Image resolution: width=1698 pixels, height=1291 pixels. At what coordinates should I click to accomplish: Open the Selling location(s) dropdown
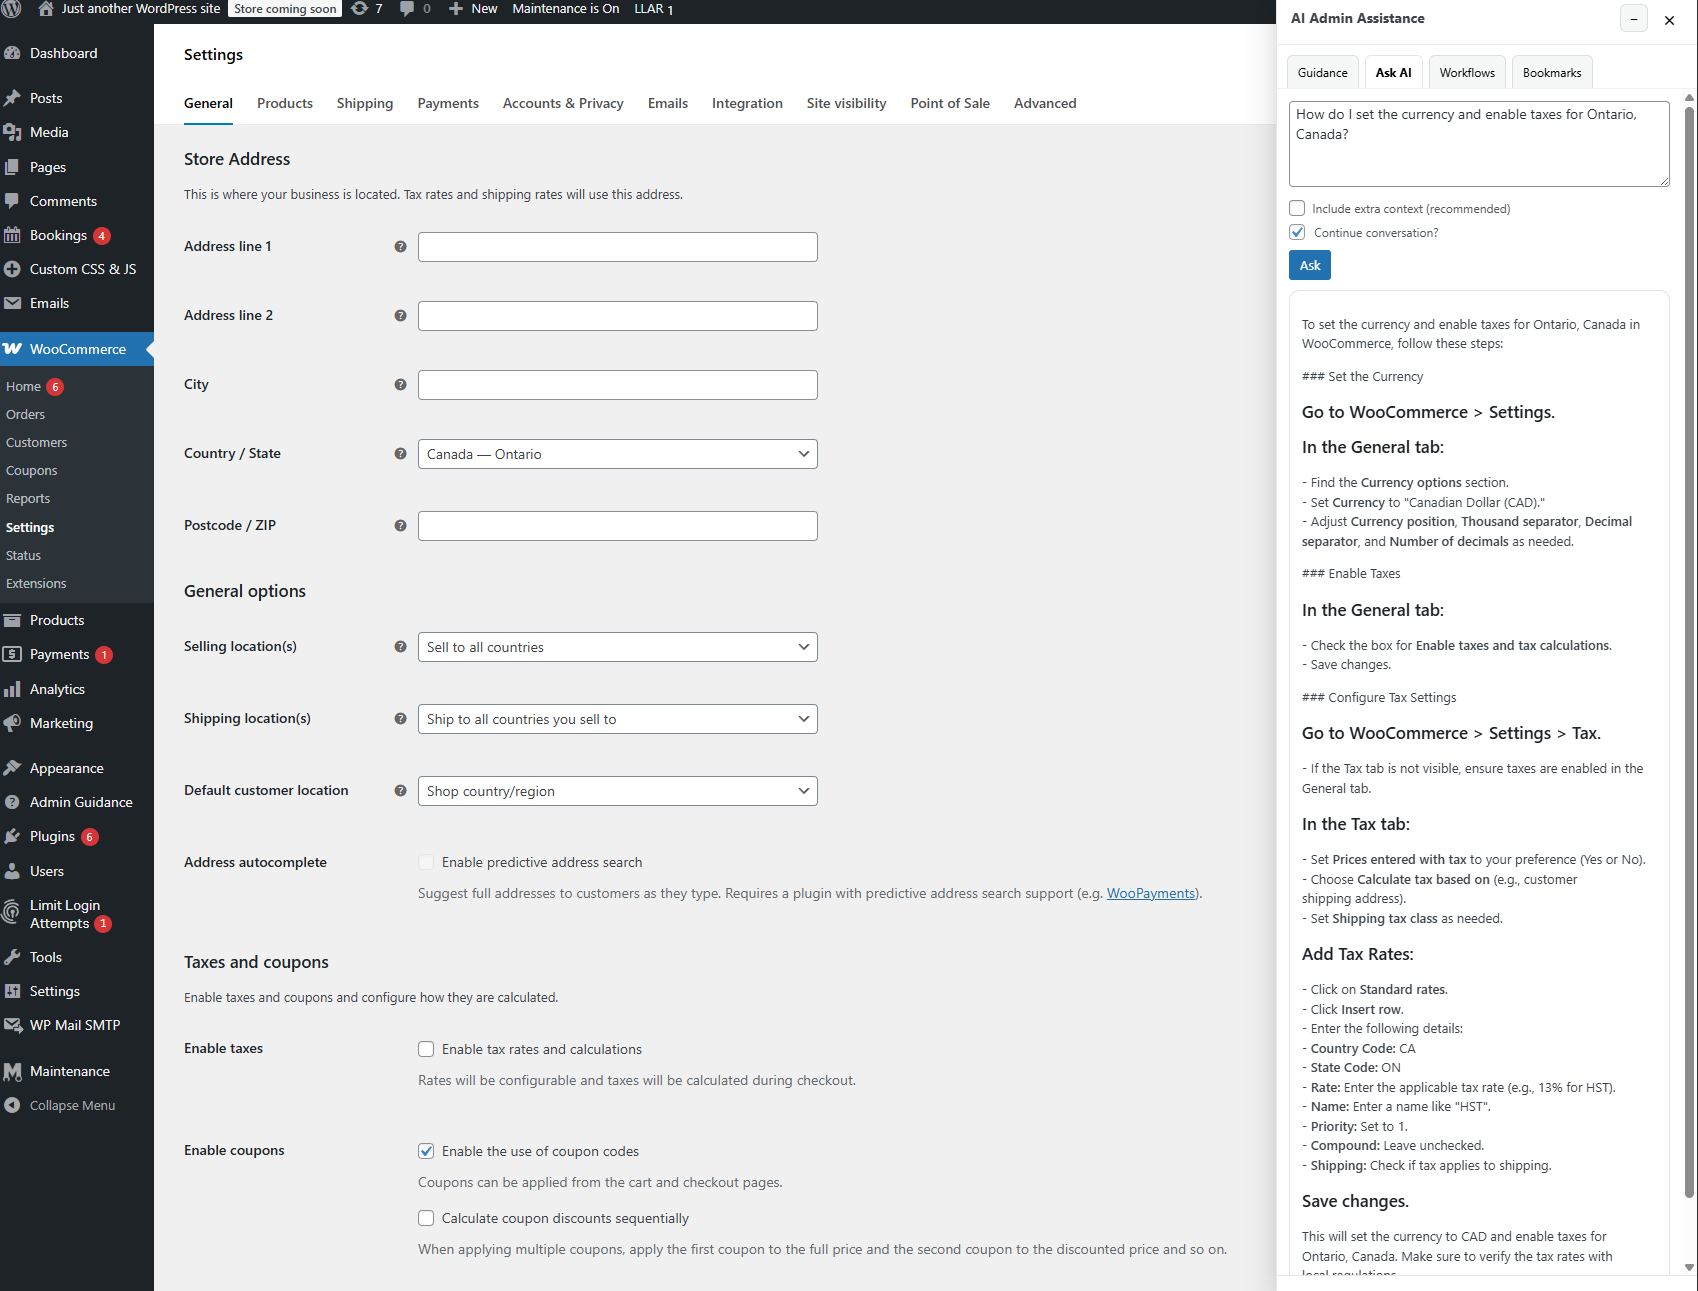pos(618,647)
